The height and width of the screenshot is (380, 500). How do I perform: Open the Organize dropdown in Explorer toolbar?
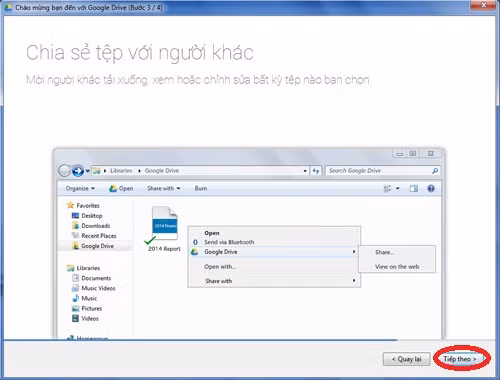click(x=80, y=188)
